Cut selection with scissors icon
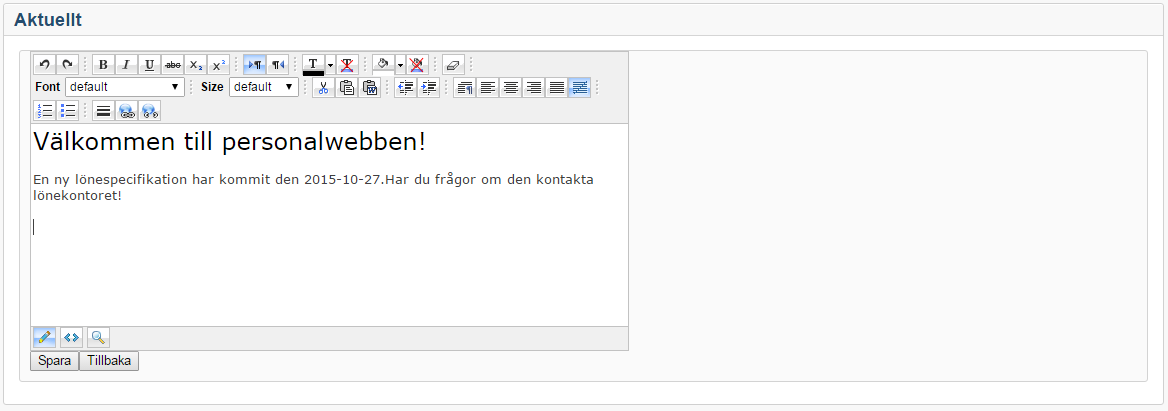Image resolution: width=1168 pixels, height=411 pixels. pyautogui.click(x=323, y=87)
